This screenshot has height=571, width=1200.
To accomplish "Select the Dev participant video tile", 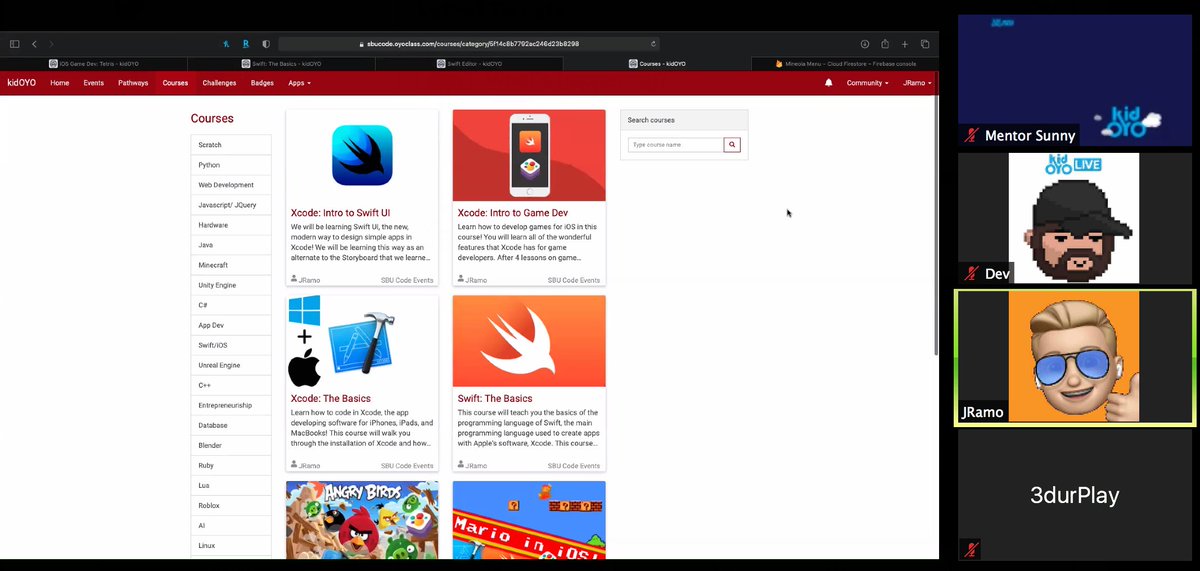I will pyautogui.click(x=1075, y=218).
